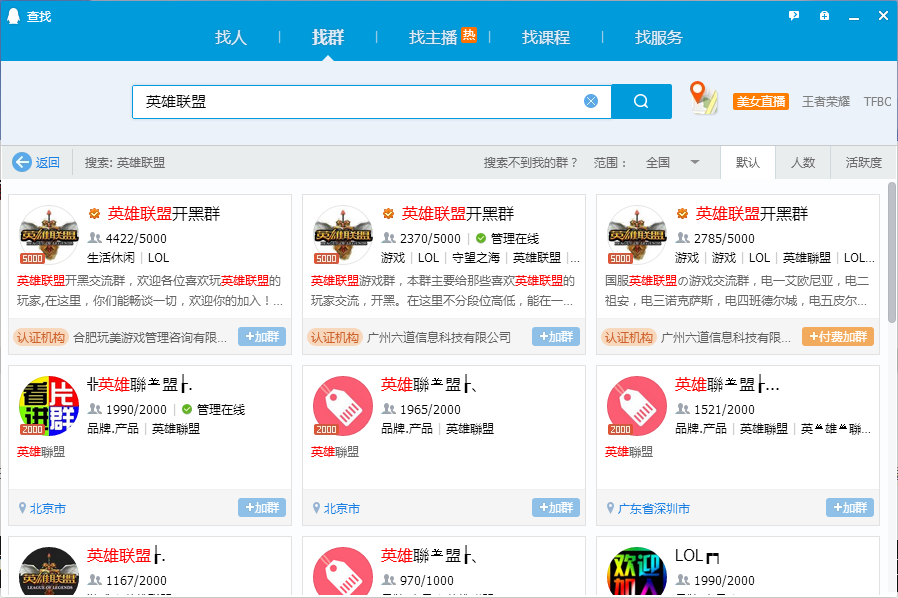Click 付费加群 on 2785/5000 group

(838, 337)
